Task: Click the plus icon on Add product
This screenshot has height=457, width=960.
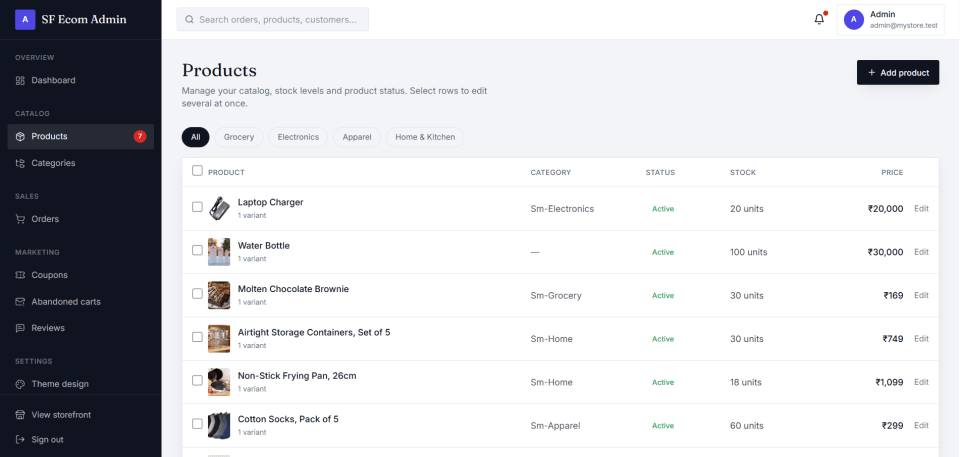Action: [x=871, y=72]
